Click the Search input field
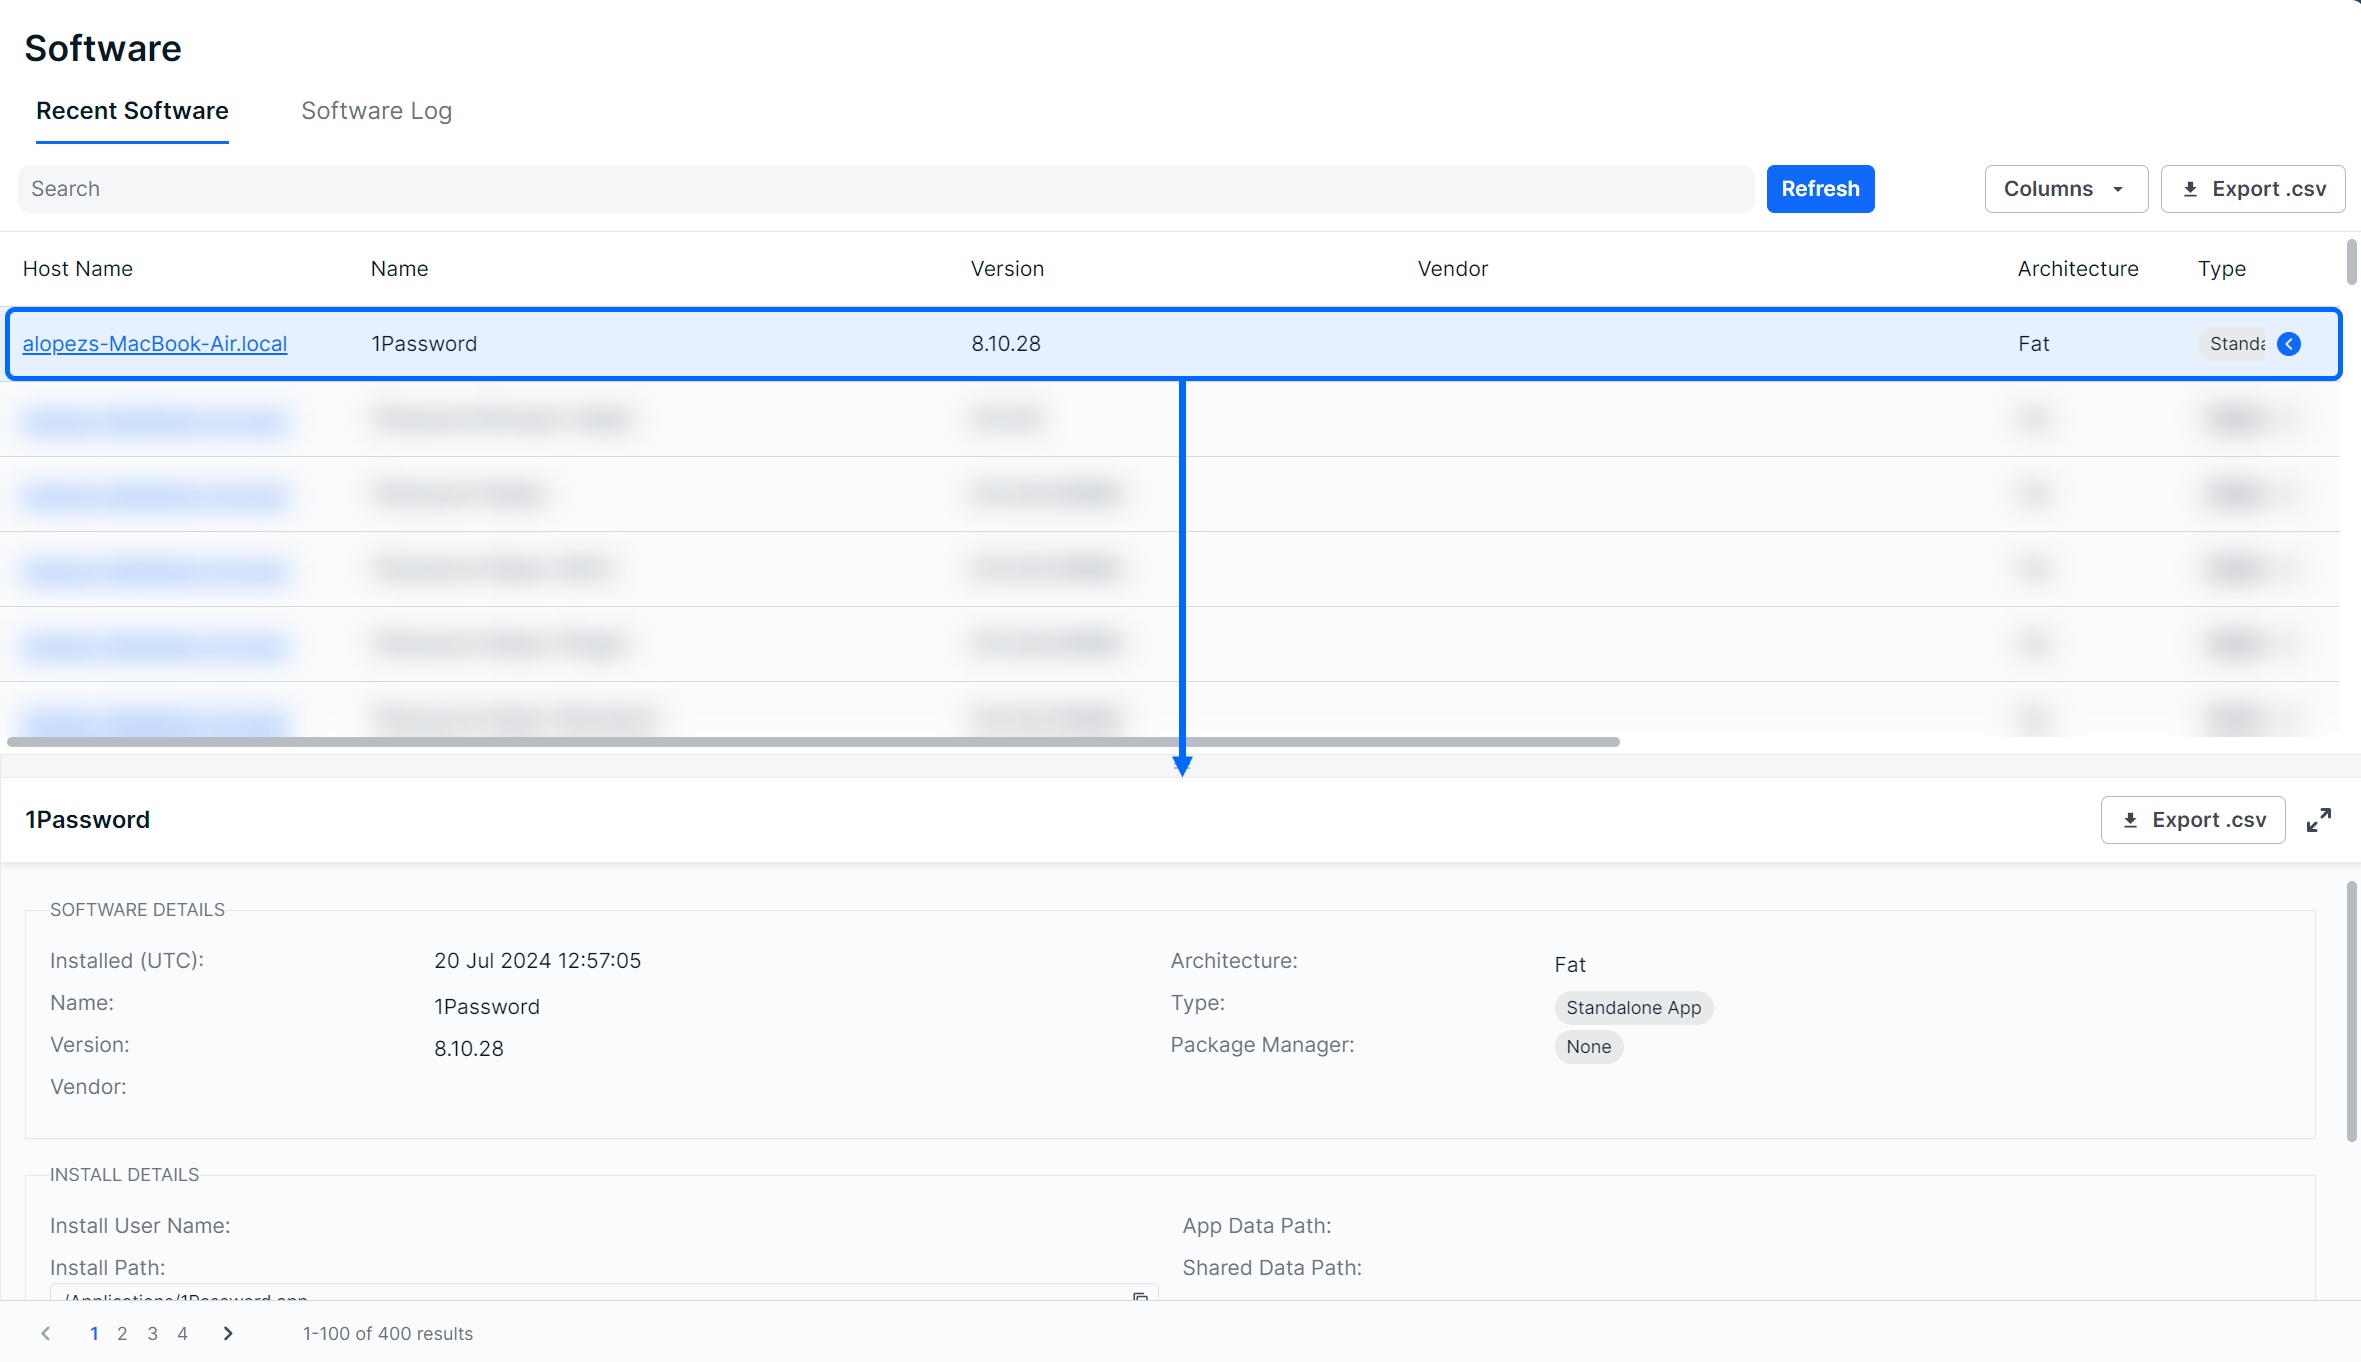2361x1362 pixels. pyautogui.click(x=885, y=189)
